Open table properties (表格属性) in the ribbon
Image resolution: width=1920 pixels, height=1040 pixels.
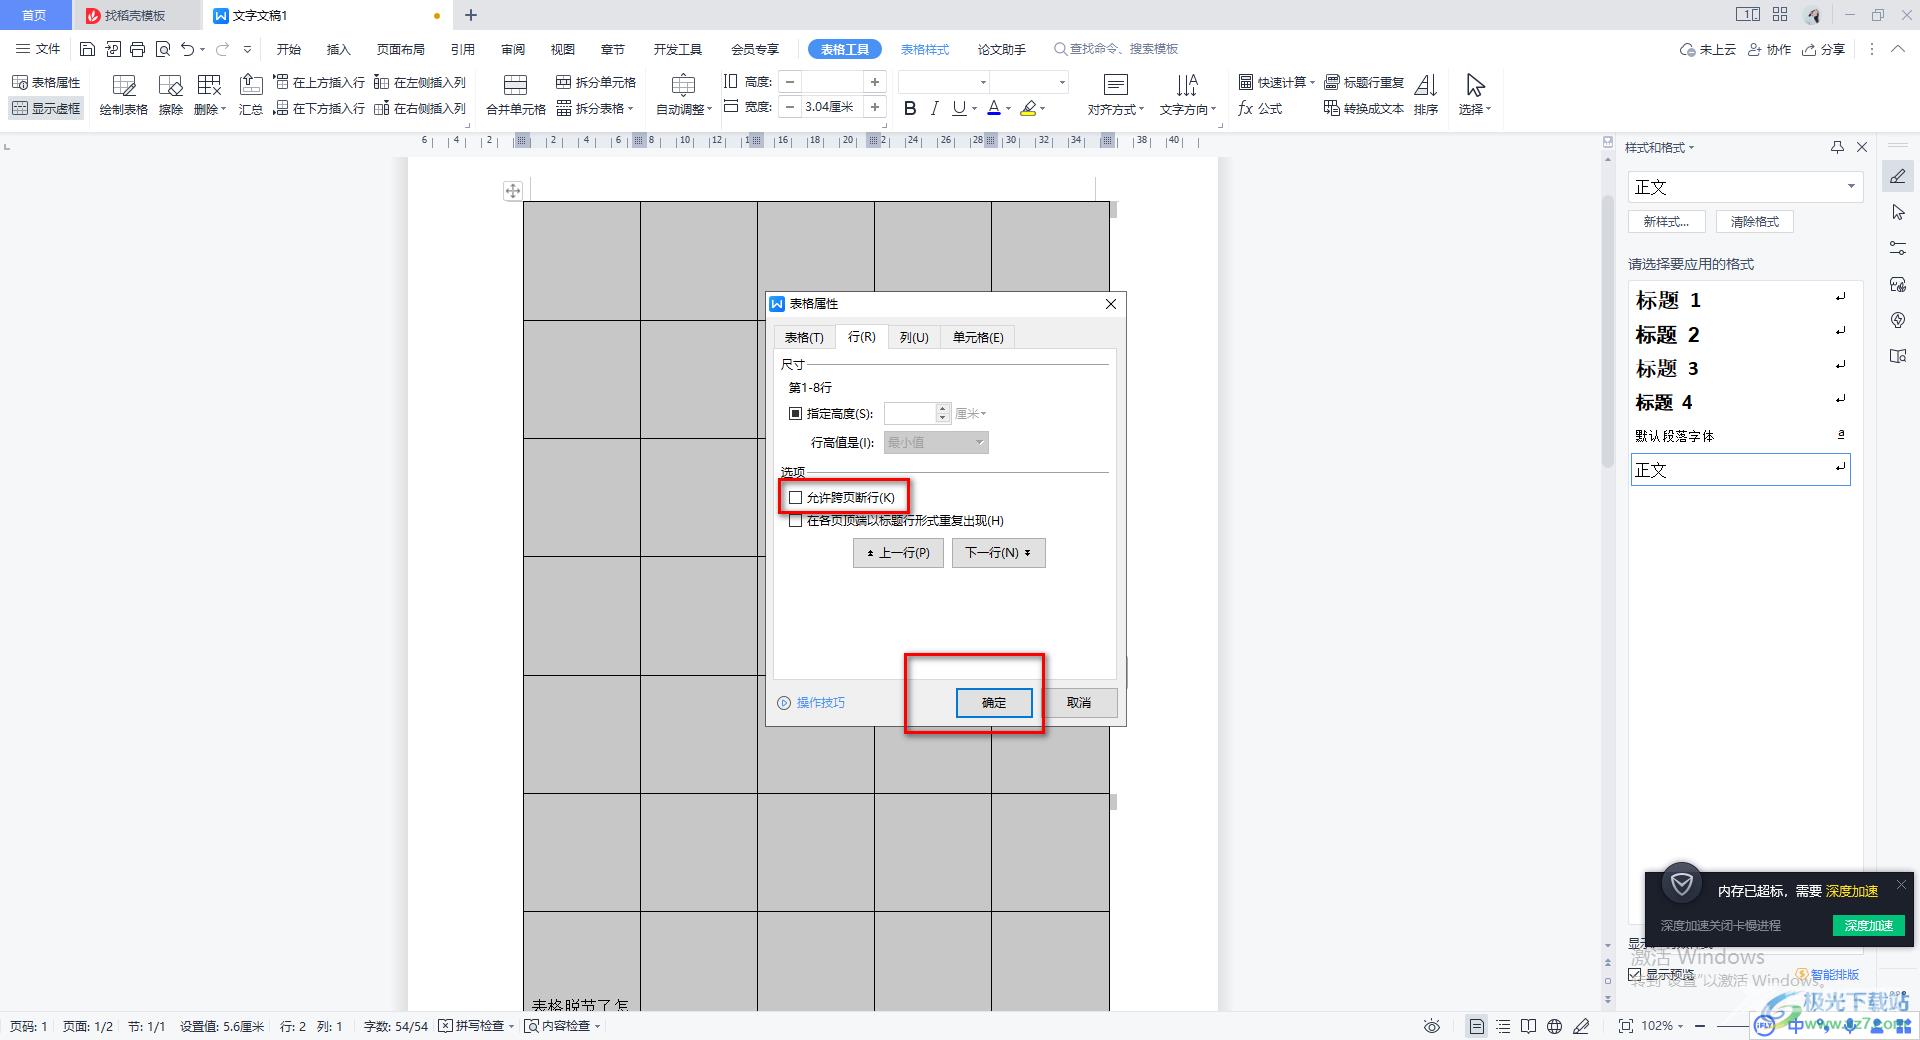click(46, 82)
